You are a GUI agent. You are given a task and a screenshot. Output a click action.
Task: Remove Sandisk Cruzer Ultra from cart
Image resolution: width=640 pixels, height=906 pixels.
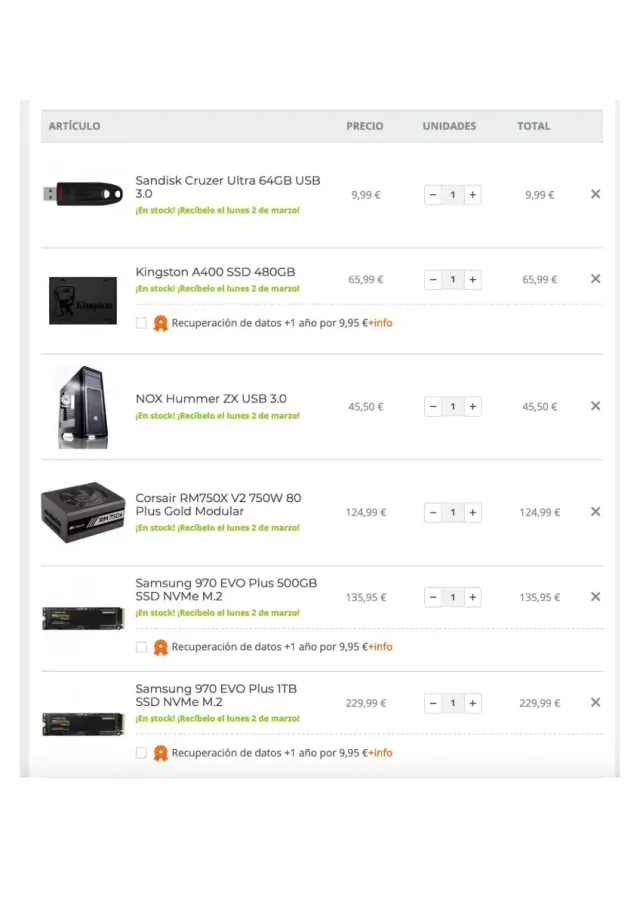595,194
